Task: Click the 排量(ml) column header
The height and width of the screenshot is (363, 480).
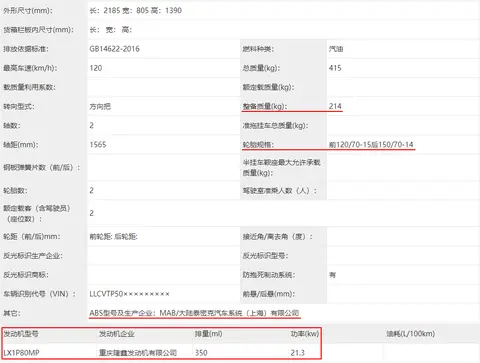Action: point(209,334)
